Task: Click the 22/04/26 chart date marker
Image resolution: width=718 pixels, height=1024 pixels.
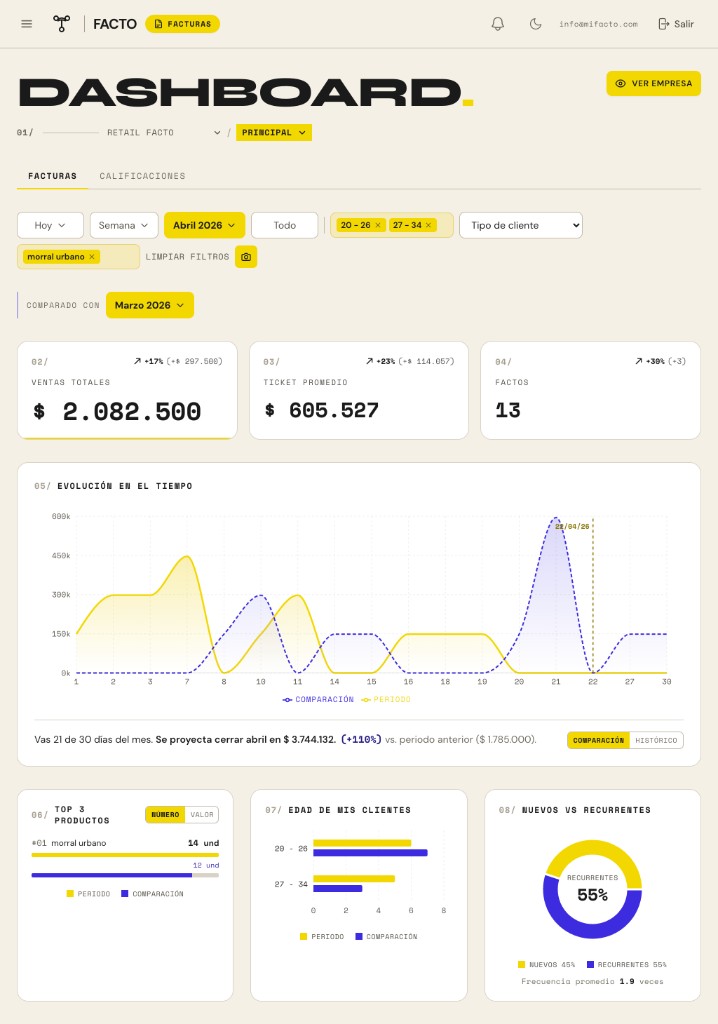Action: coord(572,526)
